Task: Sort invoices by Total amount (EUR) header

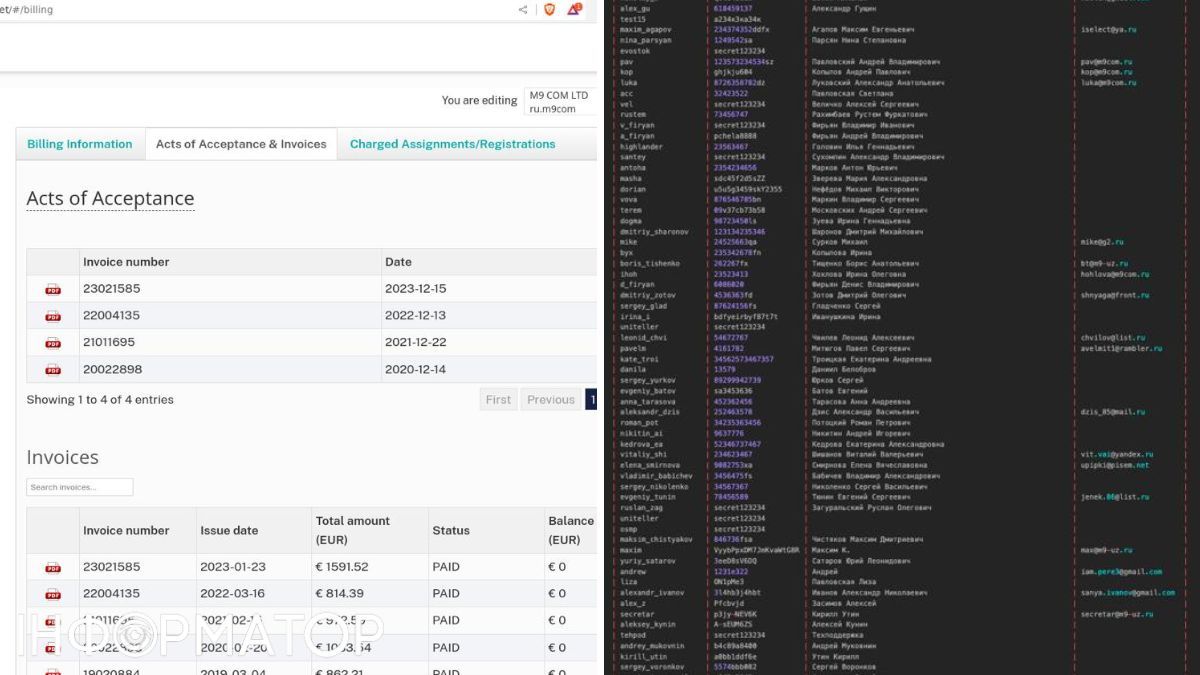Action: coord(352,530)
